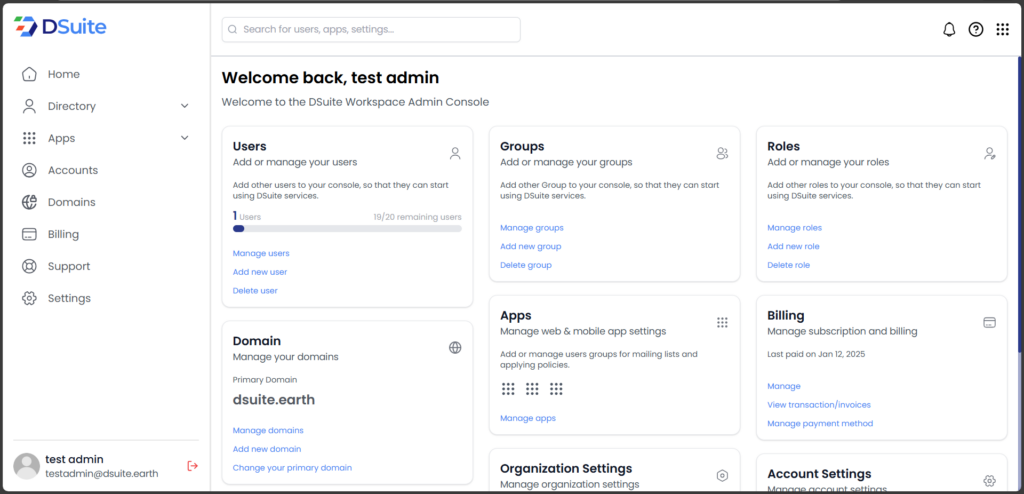The image size is (1024, 494).
Task: Click the users remaining progress bar
Action: 347,229
